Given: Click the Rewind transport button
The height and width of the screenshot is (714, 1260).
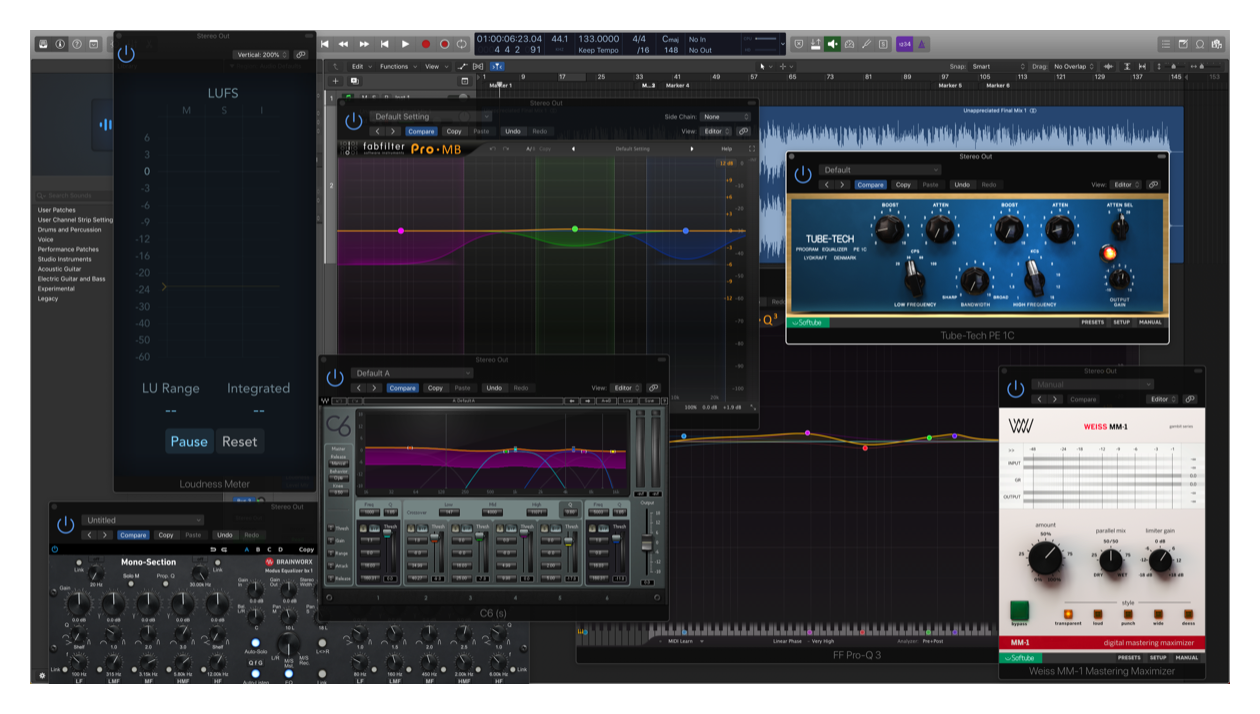Looking at the screenshot, I should 344,44.
